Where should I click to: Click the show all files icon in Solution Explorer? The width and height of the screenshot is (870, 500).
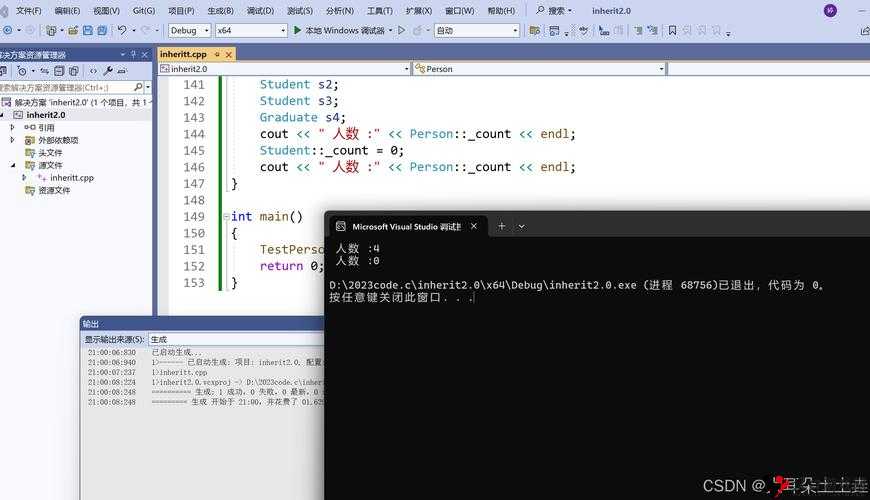(x=73, y=70)
